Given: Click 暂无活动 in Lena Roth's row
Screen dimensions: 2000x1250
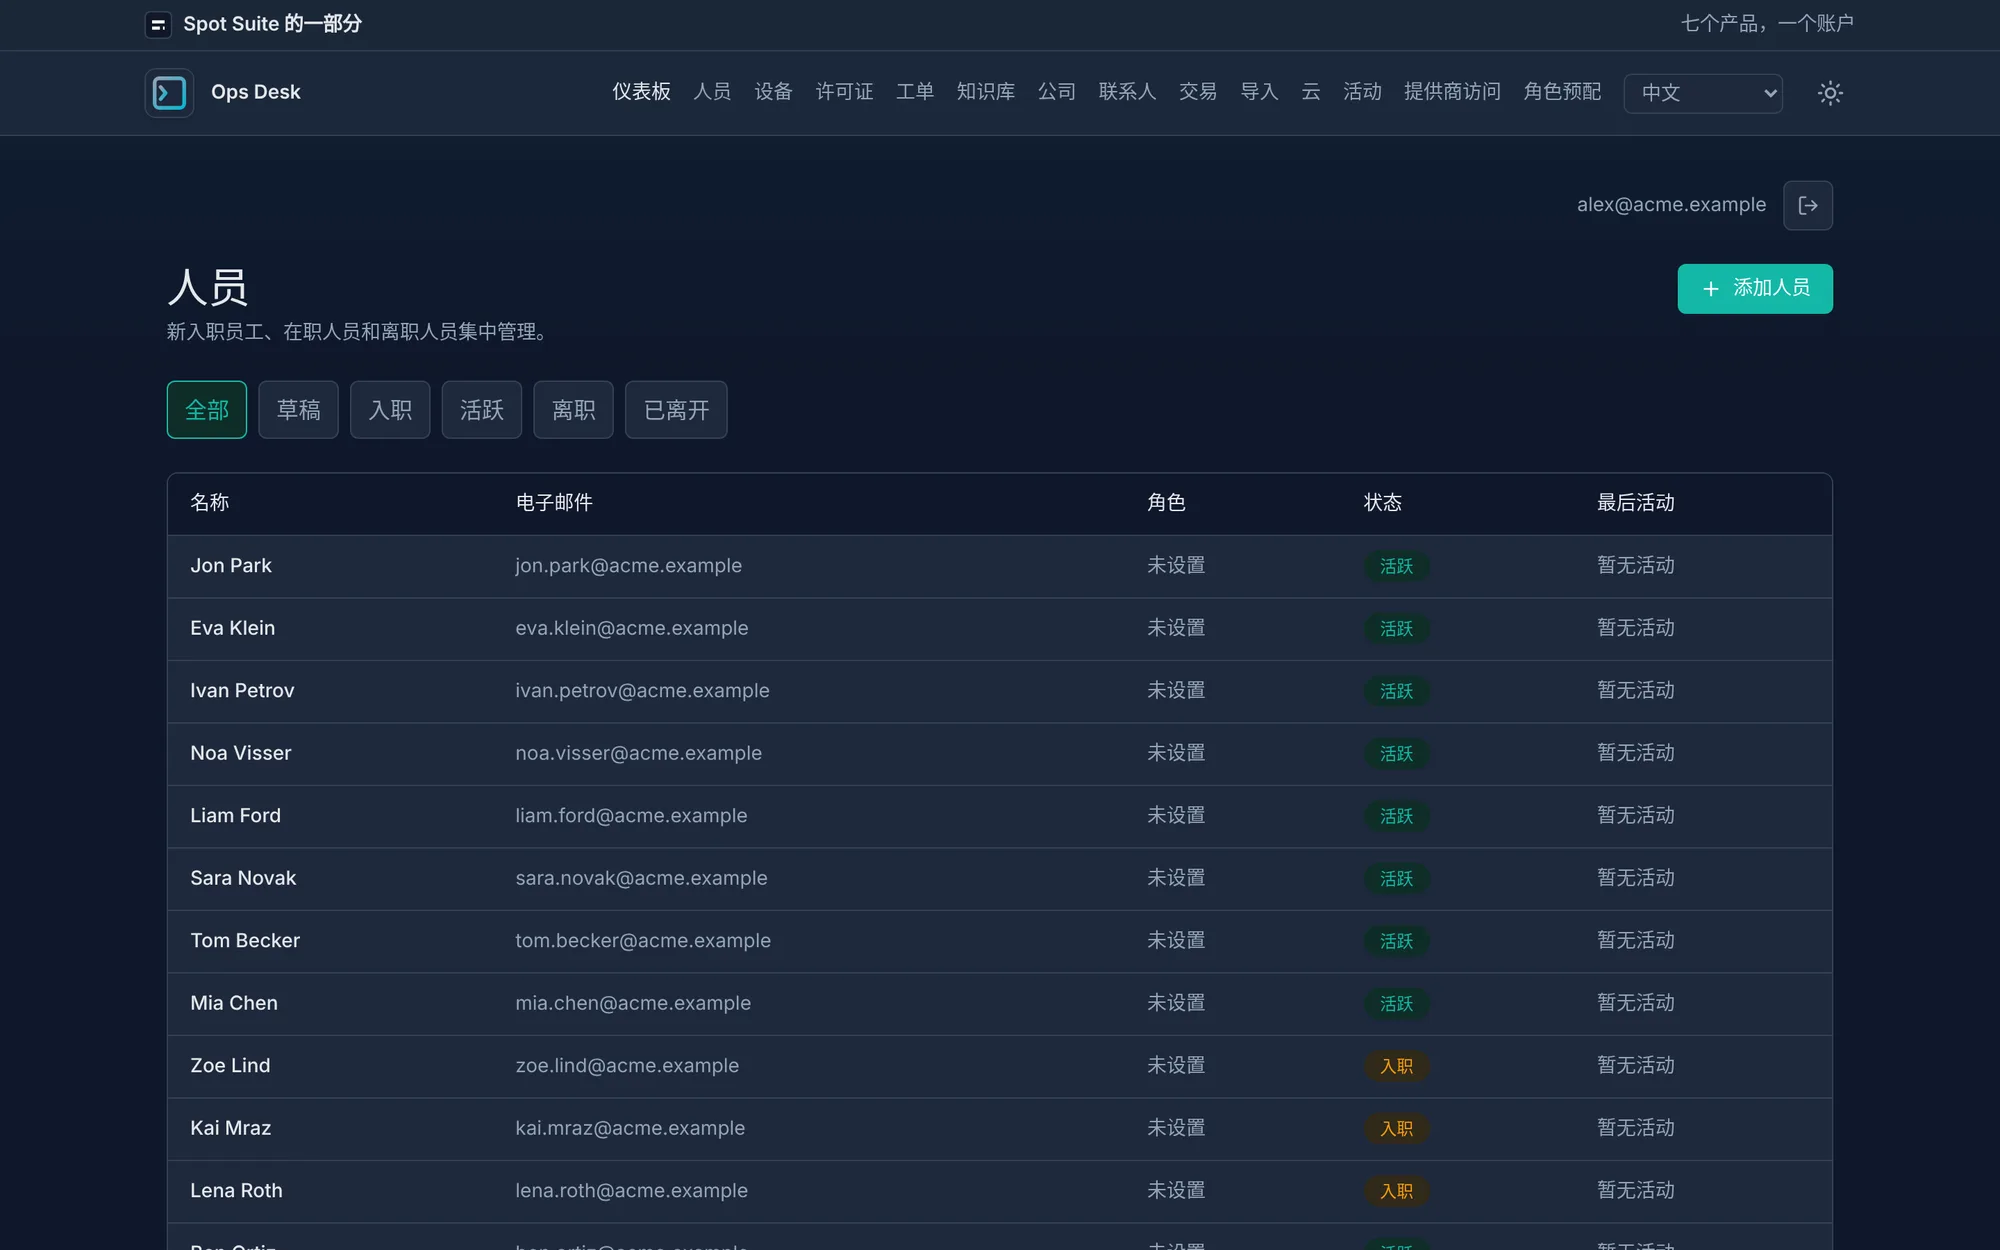Looking at the screenshot, I should pos(1635,1191).
